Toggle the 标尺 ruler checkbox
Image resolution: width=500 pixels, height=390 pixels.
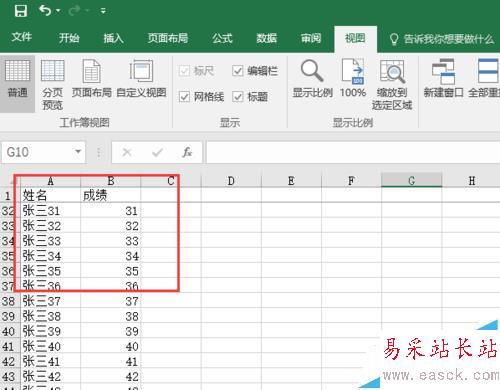pos(184,71)
